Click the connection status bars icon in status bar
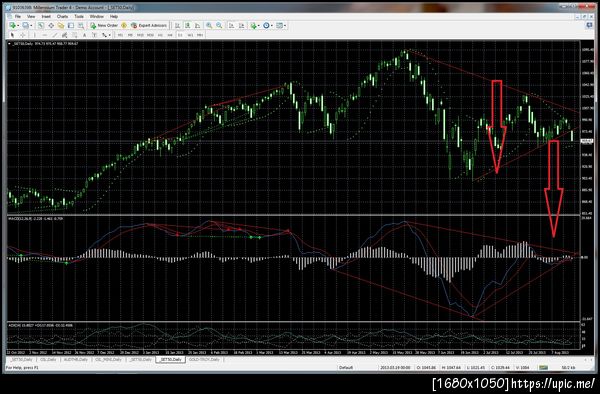The image size is (600, 394). pos(543,368)
